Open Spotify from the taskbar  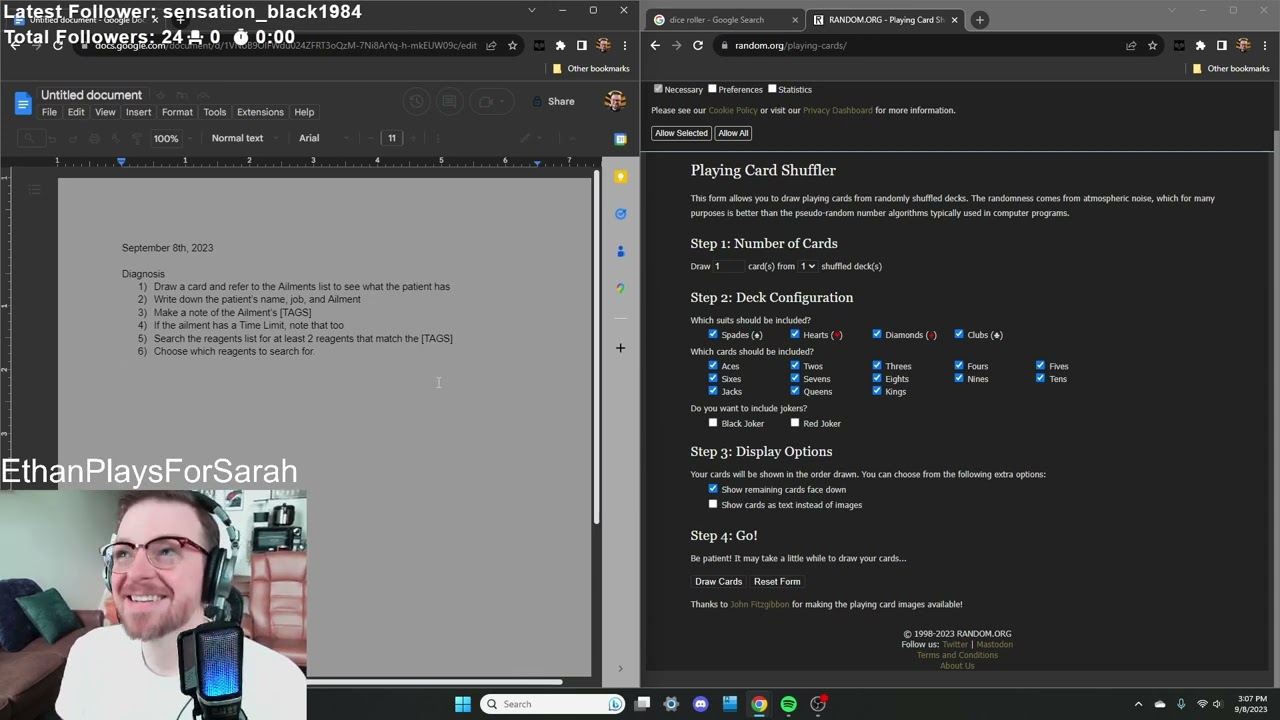[x=788, y=704]
